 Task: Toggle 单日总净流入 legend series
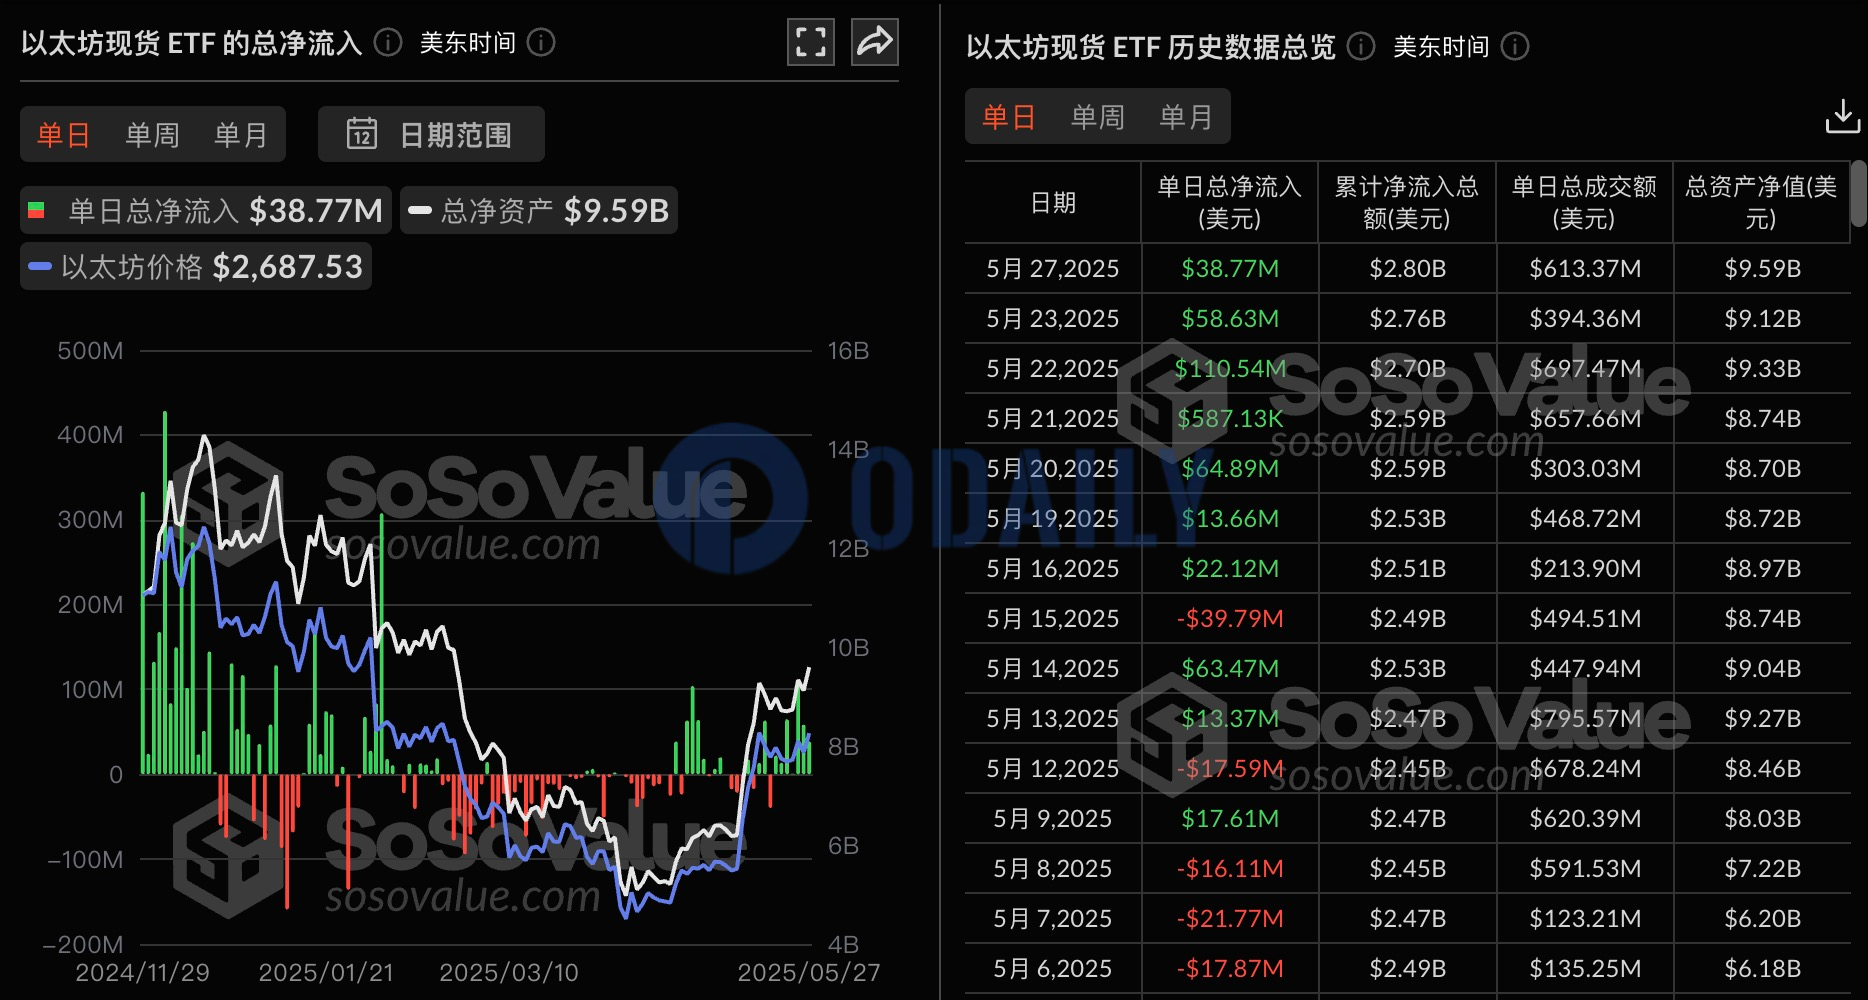[x=206, y=210]
